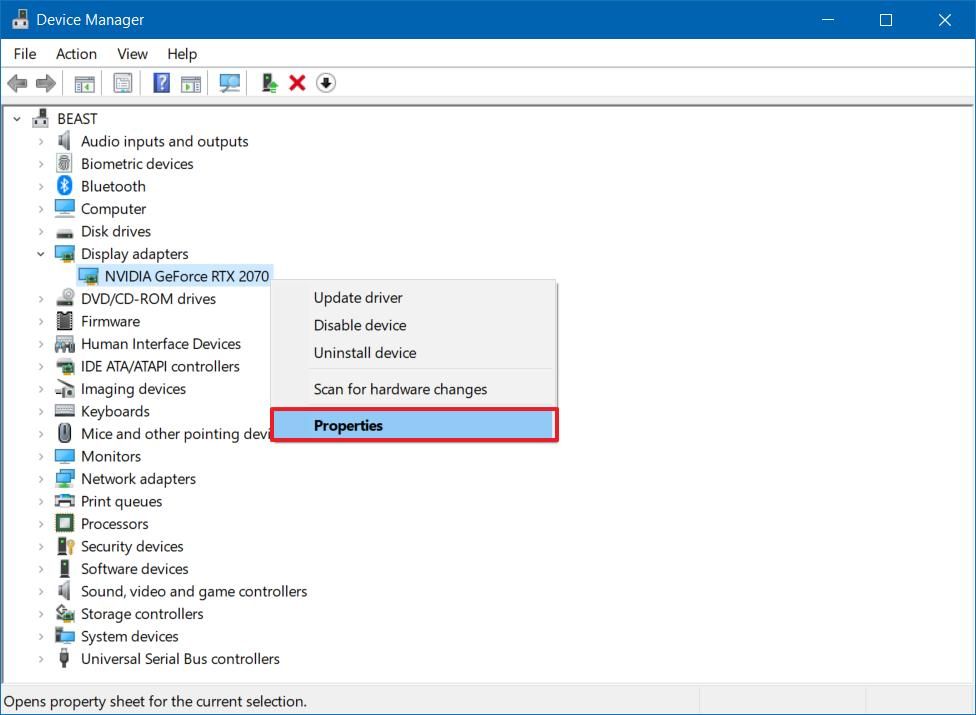The height and width of the screenshot is (715, 976).
Task: Select Properties from the context menu
Action: click(x=348, y=425)
